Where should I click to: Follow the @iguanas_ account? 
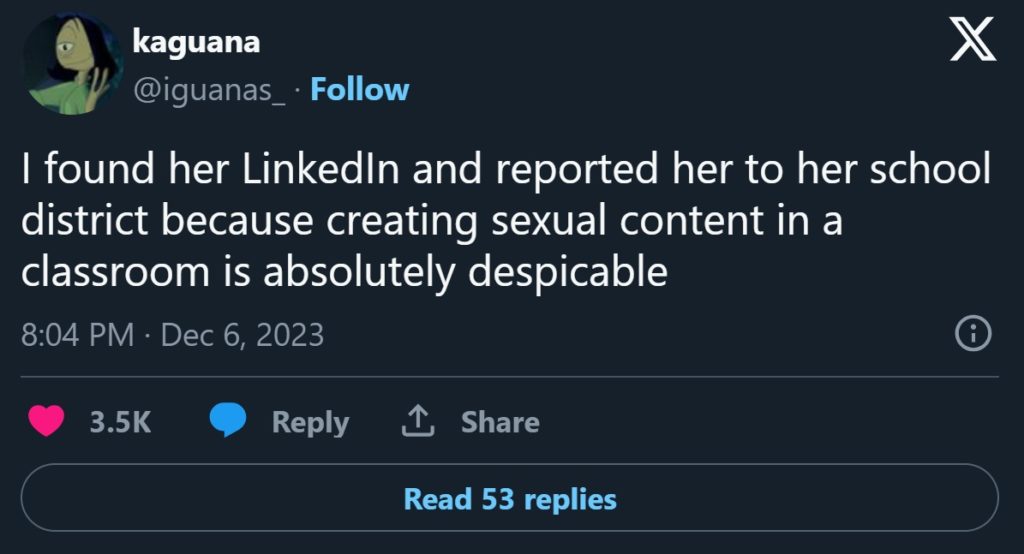359,90
